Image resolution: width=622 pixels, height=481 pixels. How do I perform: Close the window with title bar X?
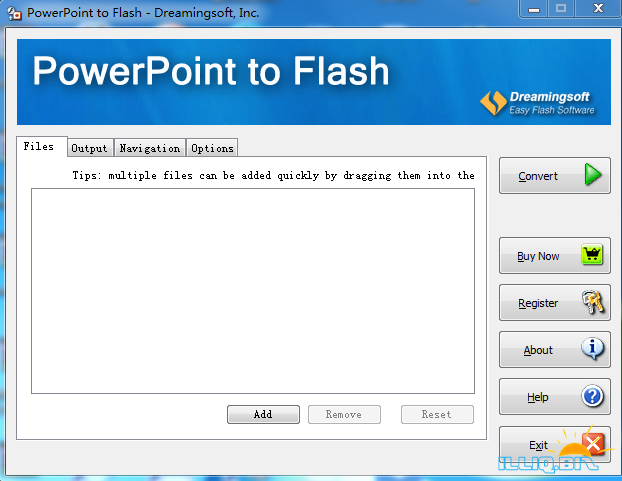(x=598, y=9)
